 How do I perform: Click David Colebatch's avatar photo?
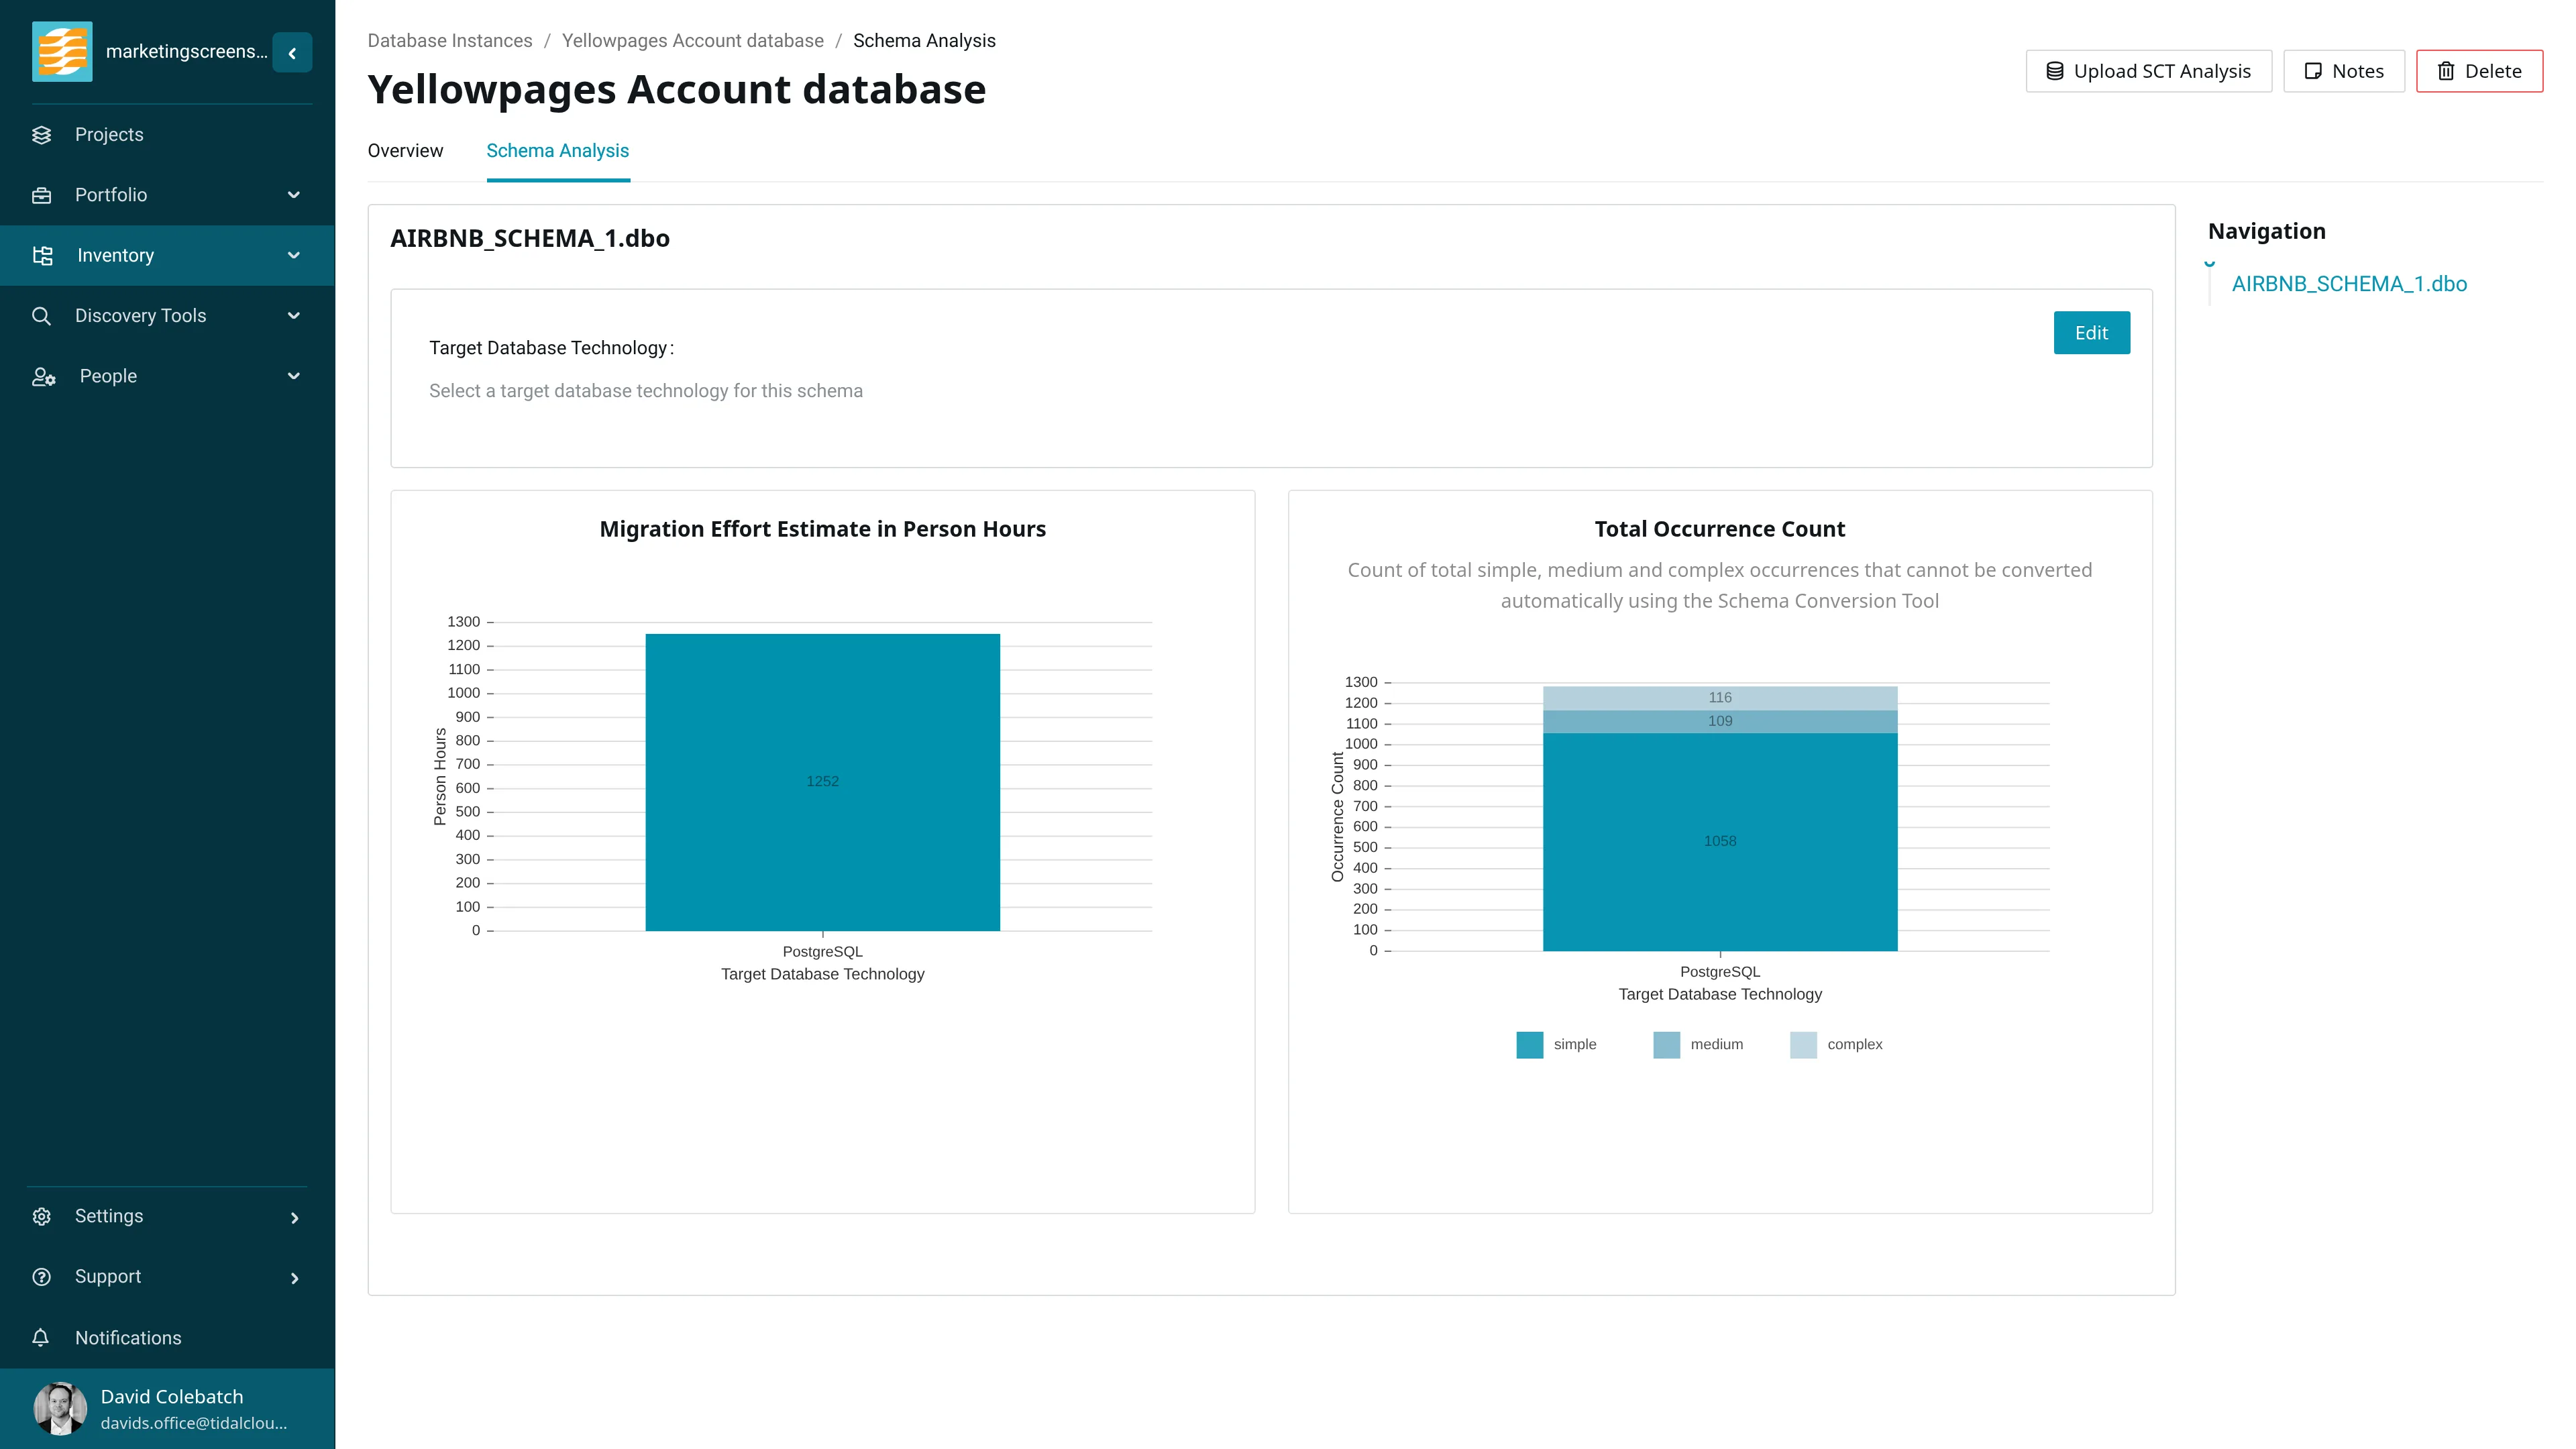(60, 1408)
